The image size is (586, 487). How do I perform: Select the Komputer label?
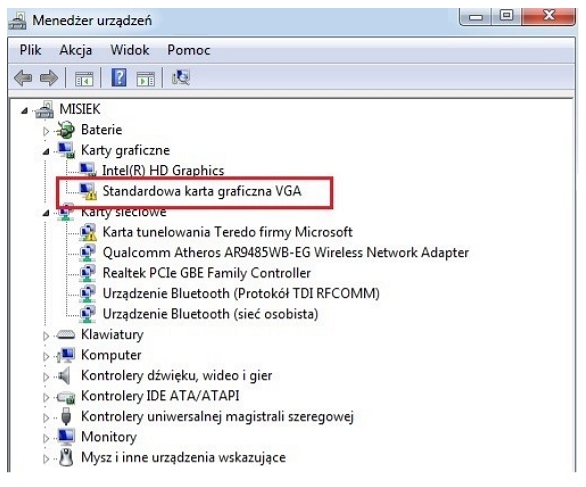click(111, 355)
